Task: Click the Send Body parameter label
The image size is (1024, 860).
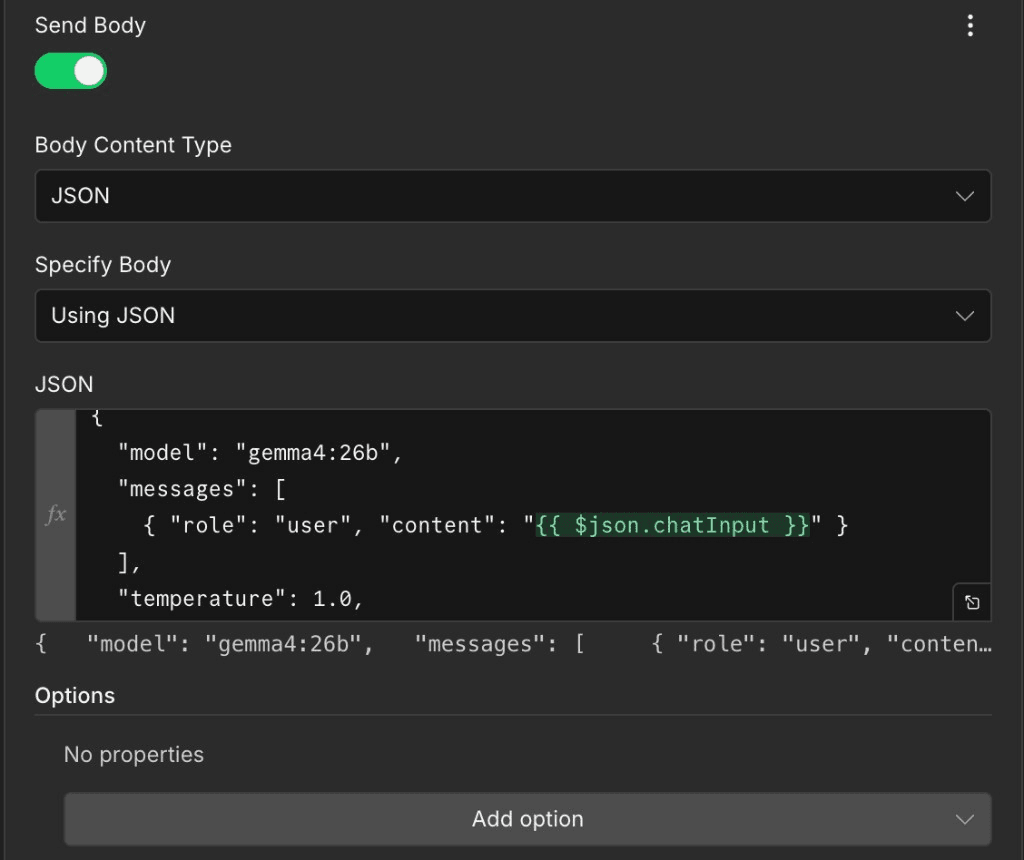Action: [90, 25]
